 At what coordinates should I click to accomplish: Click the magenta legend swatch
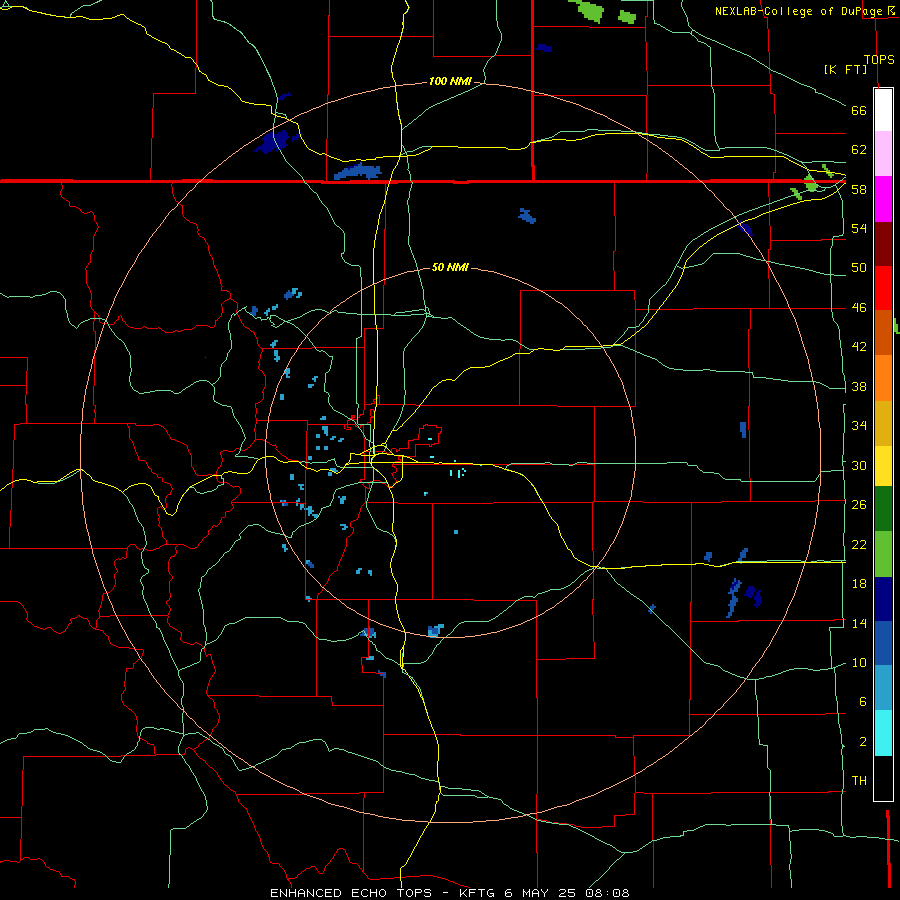883,199
